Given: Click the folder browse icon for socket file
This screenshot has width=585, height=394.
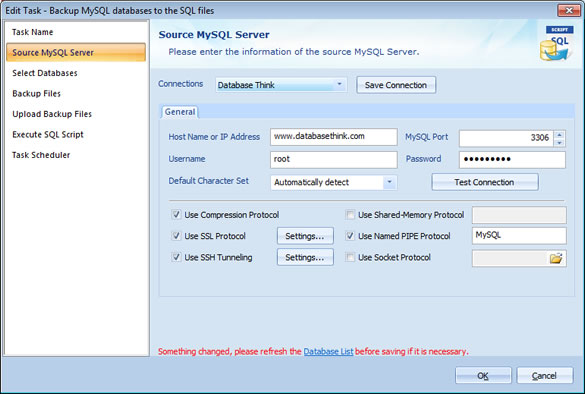Looking at the screenshot, I should (x=556, y=258).
